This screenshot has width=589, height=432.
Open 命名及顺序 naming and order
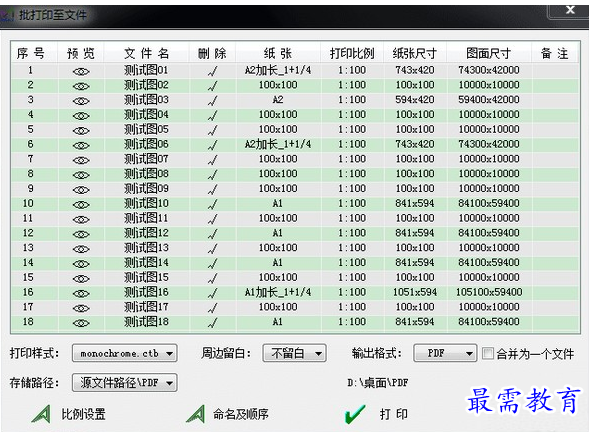coord(240,414)
